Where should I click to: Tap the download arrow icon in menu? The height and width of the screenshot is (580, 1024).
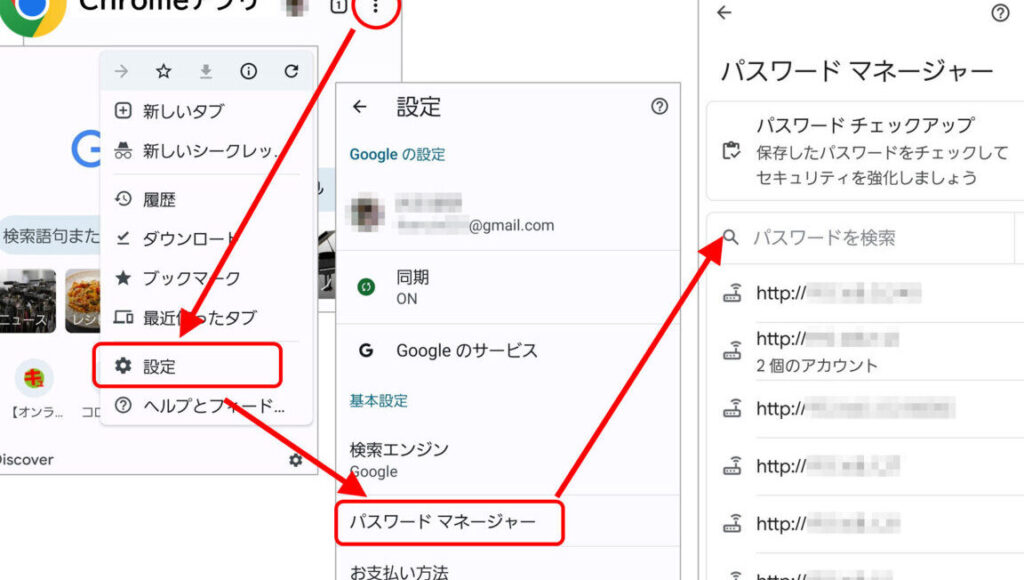click(206, 71)
